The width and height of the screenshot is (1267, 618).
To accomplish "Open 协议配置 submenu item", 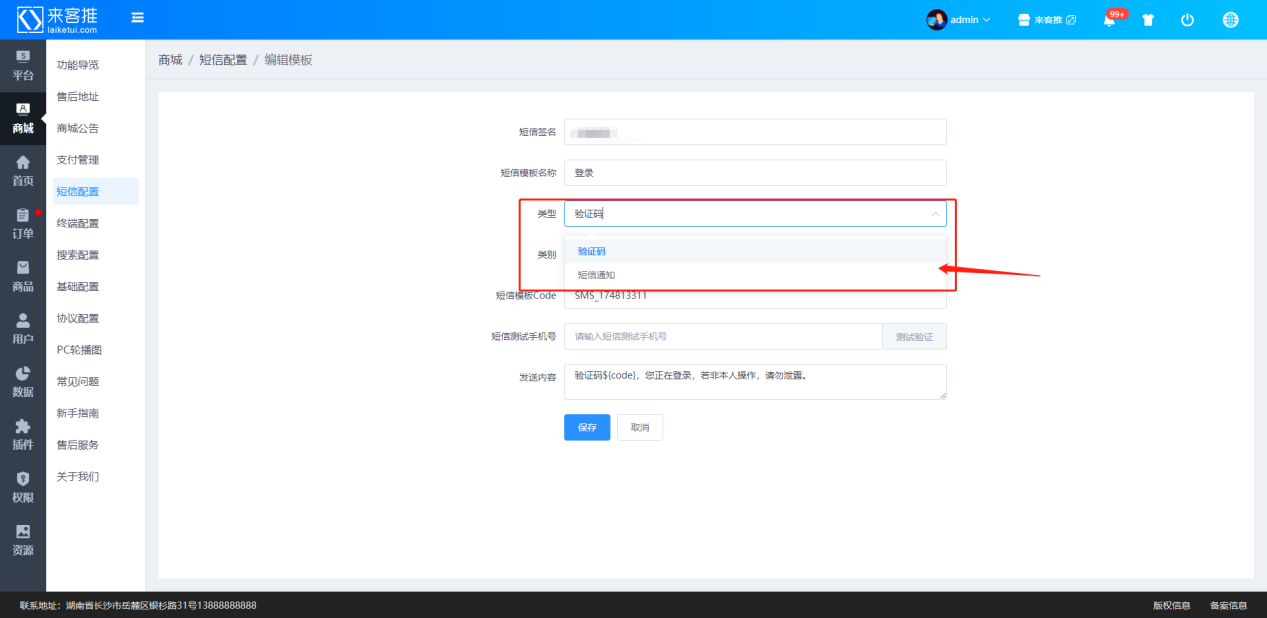I will (x=78, y=318).
